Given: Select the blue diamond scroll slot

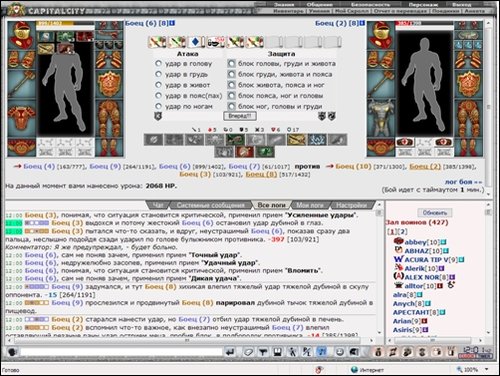Looking at the screenshot, I should (195, 42).
